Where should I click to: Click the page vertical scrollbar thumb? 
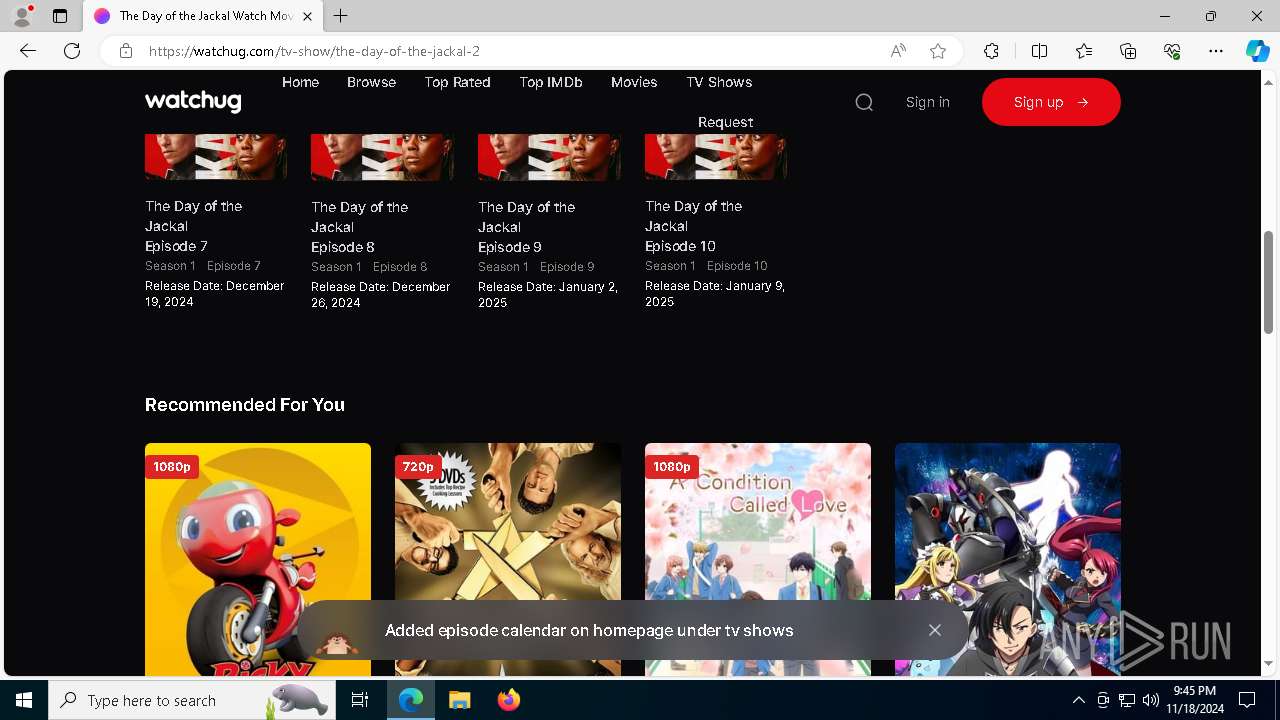[x=1268, y=282]
